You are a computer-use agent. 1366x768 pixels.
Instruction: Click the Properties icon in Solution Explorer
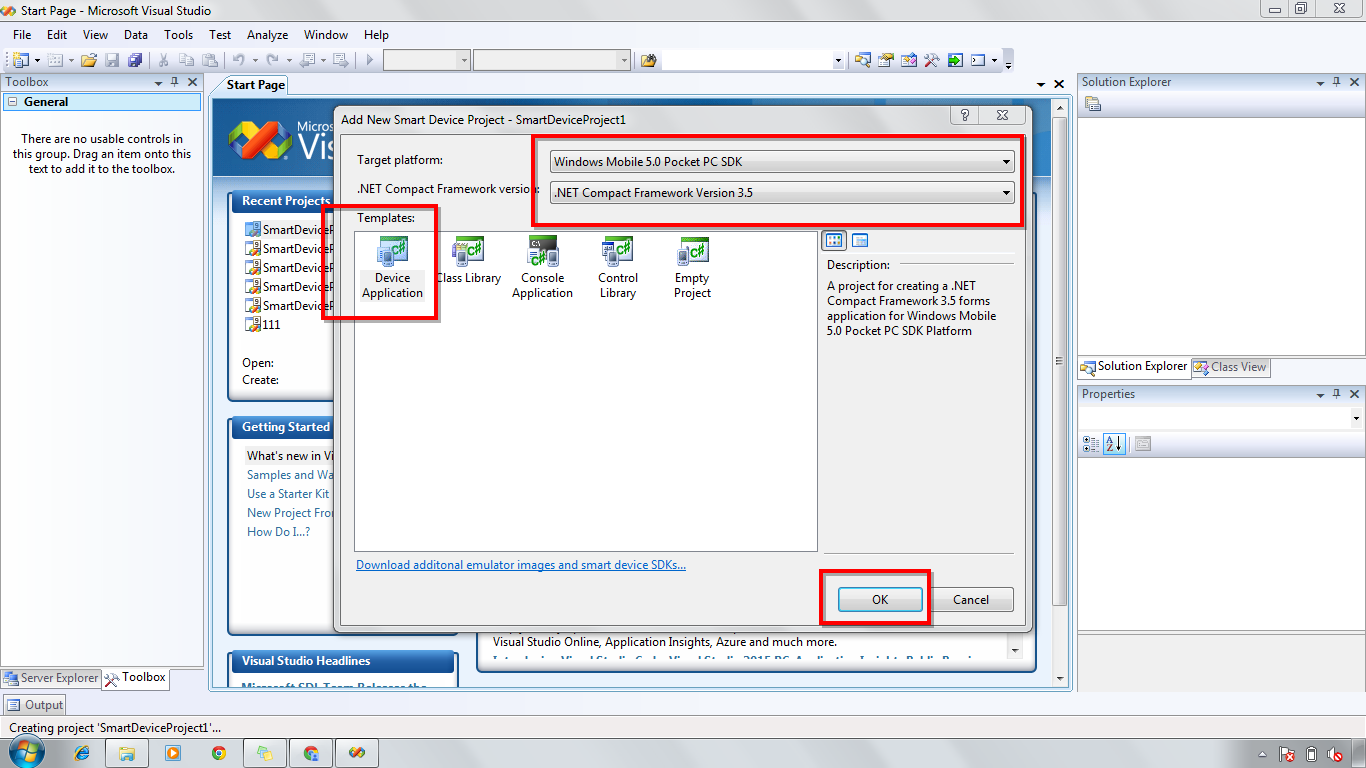click(x=1093, y=104)
